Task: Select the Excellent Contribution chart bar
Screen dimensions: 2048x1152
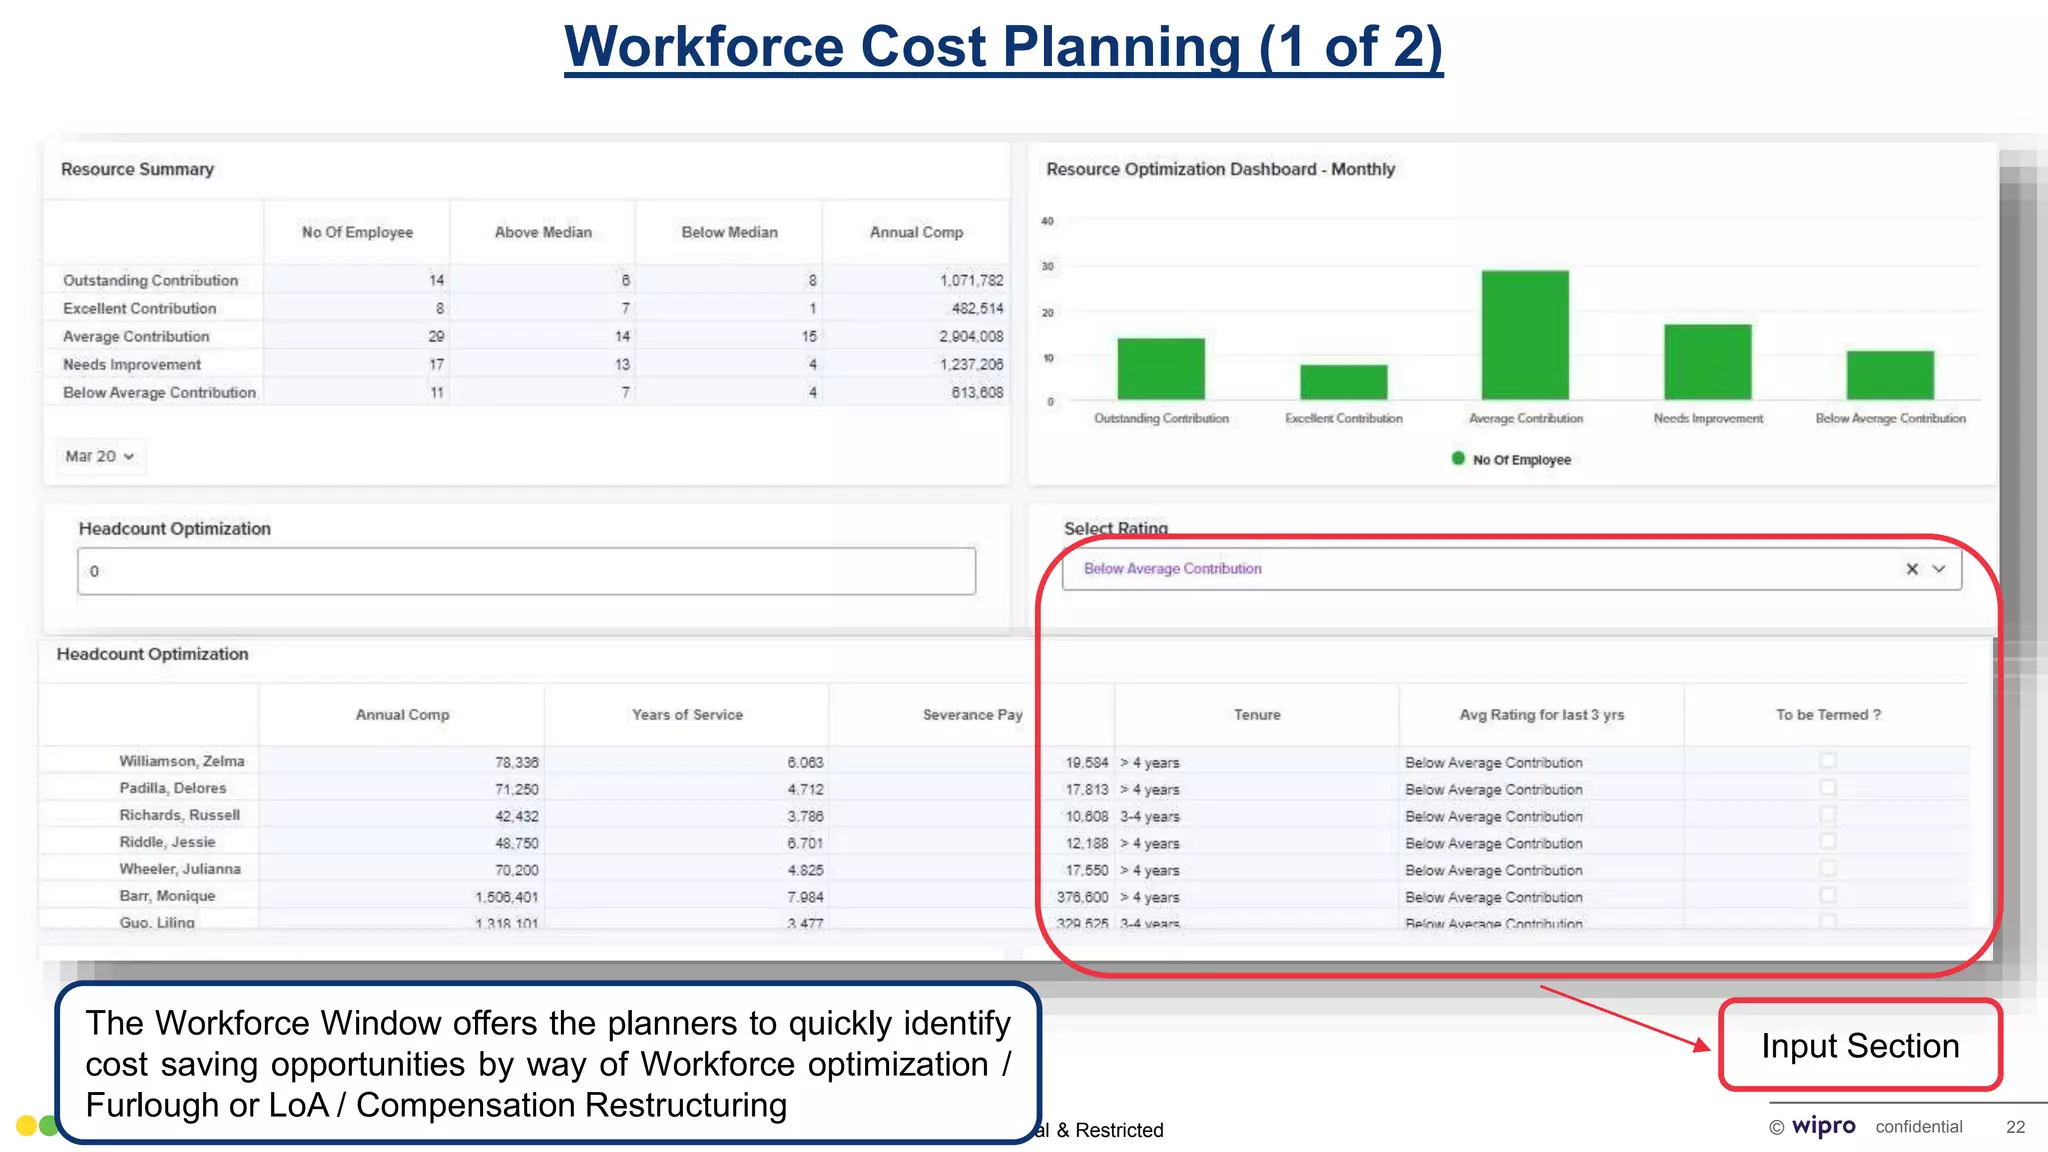Action: (x=1343, y=382)
